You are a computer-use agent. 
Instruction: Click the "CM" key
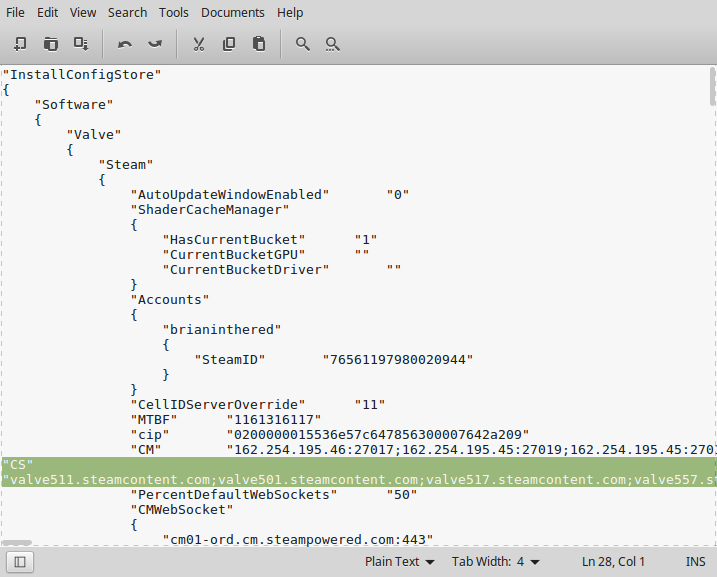(146, 450)
